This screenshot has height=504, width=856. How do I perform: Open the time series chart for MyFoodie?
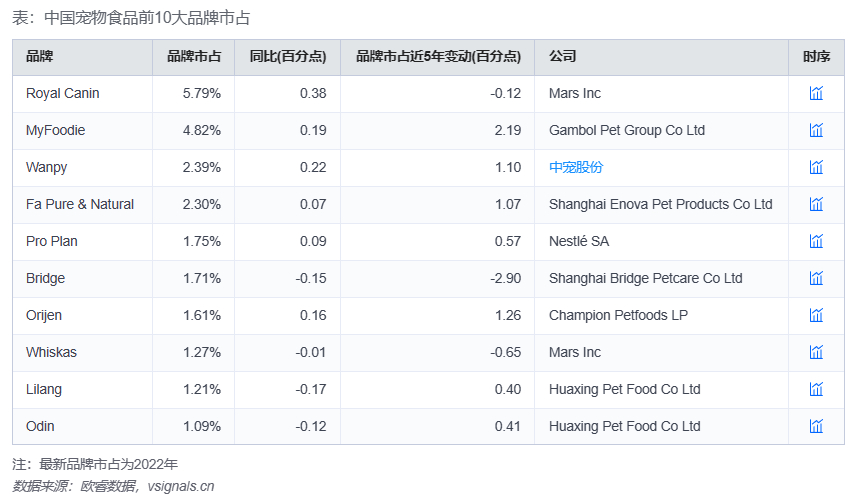click(816, 130)
